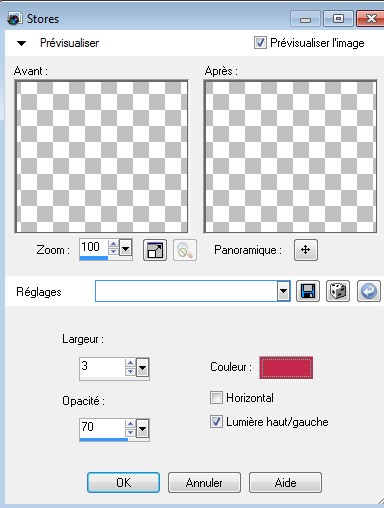Click the fit preview to window icon
The width and height of the screenshot is (384, 508).
pos(155,250)
